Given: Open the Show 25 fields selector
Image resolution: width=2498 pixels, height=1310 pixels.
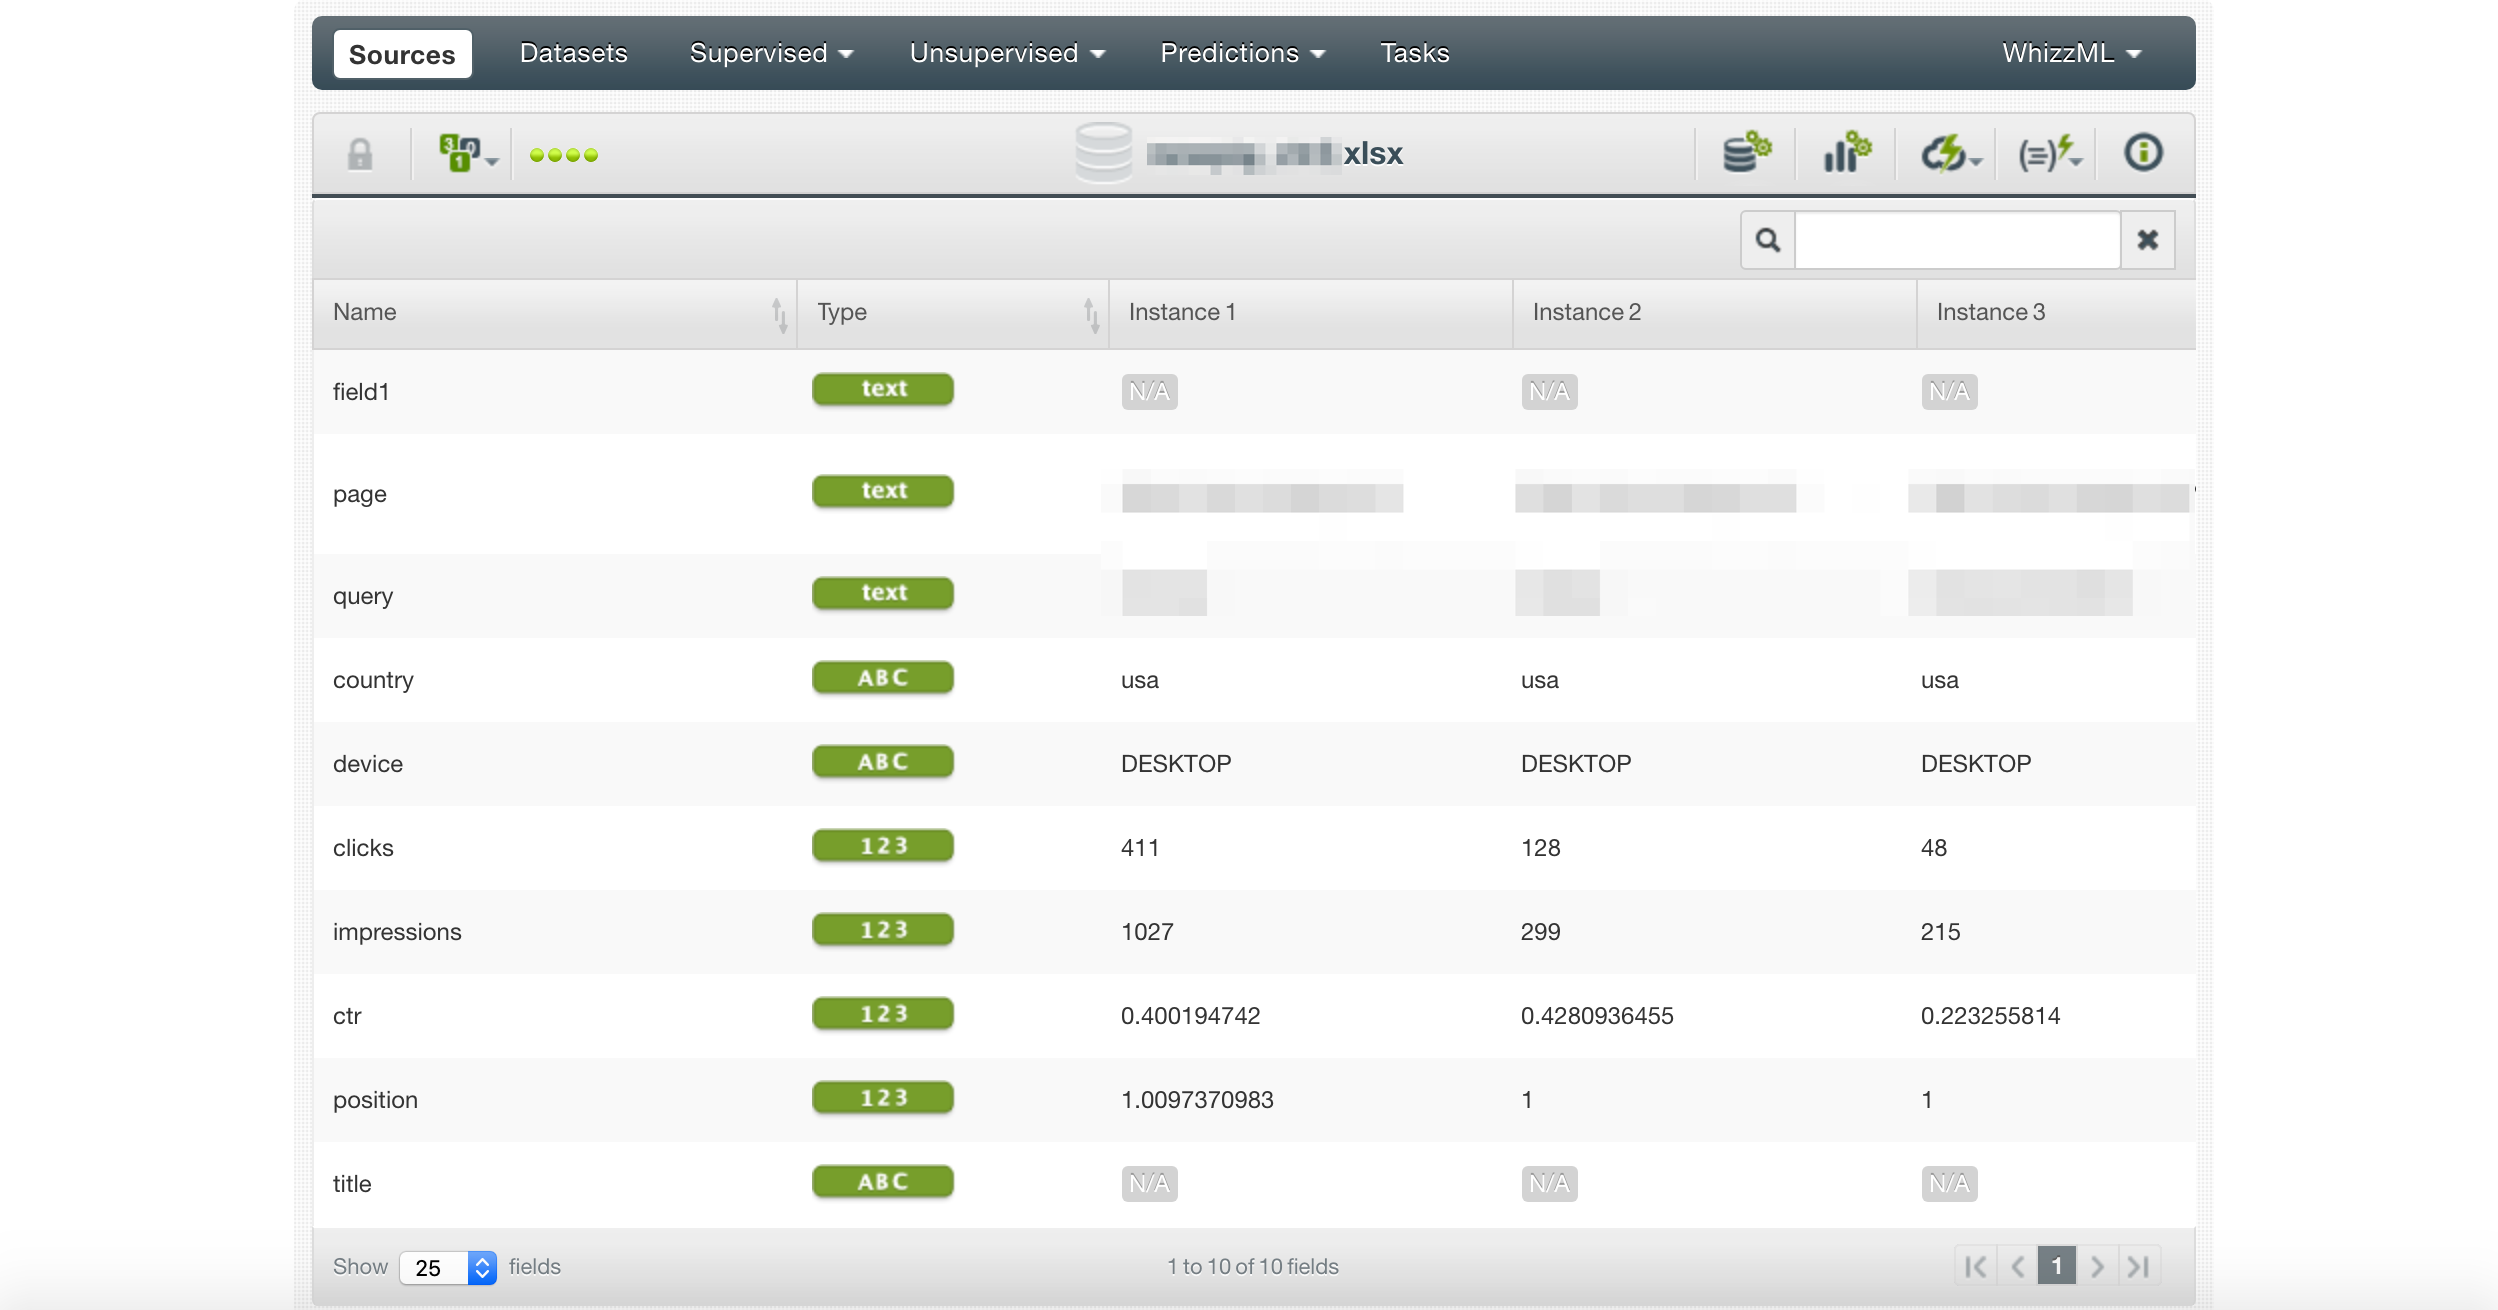Looking at the screenshot, I should tap(447, 1267).
